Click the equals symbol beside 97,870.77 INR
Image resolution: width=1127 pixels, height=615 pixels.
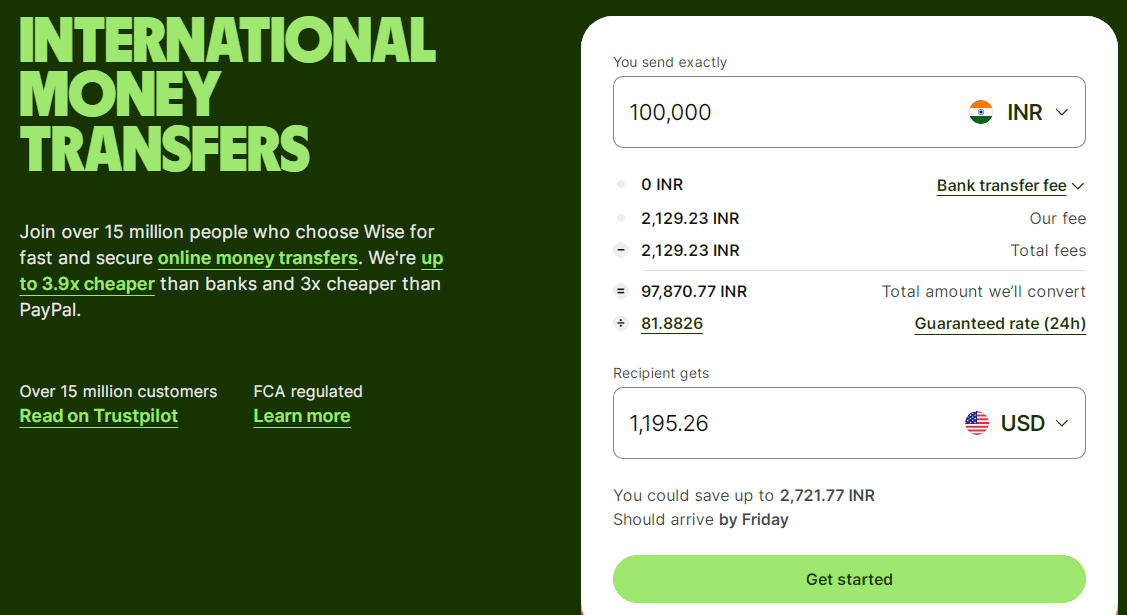621,292
